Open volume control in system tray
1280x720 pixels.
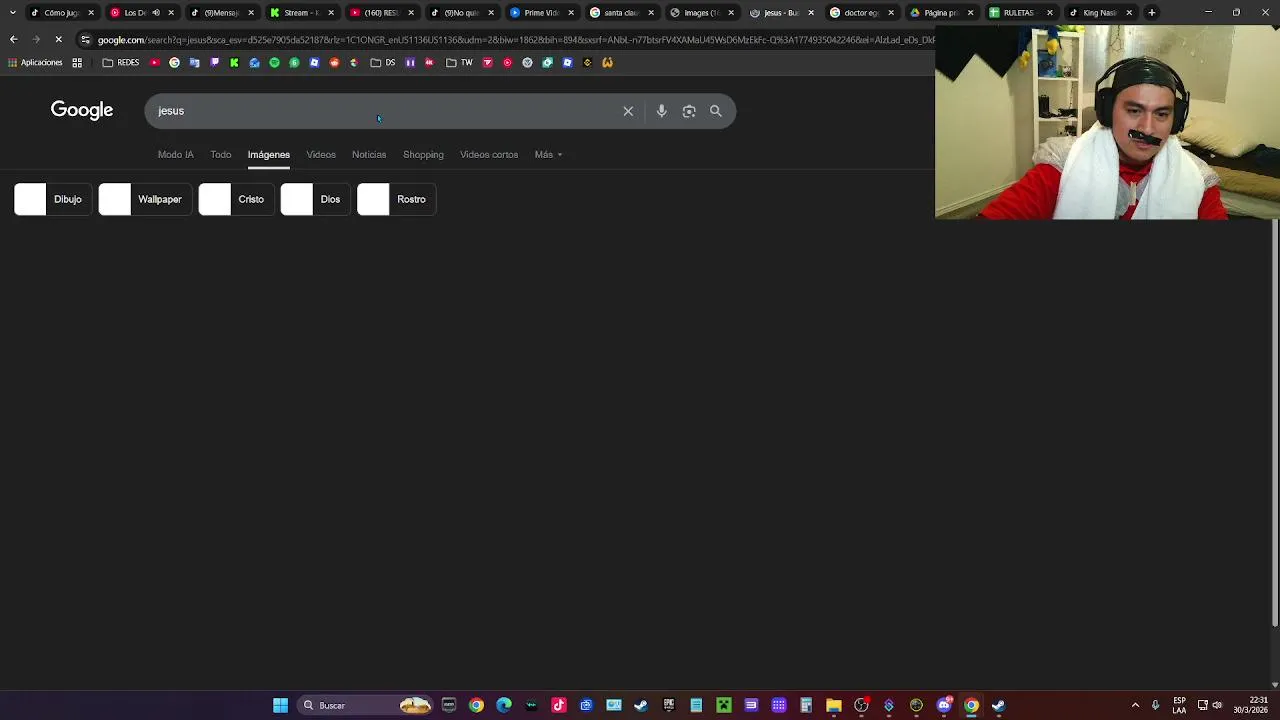tap(1217, 705)
